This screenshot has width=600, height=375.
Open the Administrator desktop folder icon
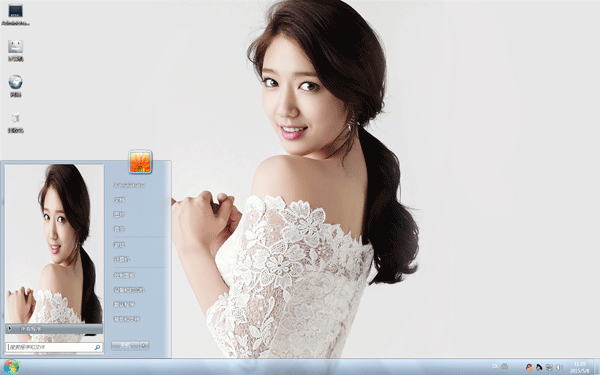pyautogui.click(x=16, y=15)
